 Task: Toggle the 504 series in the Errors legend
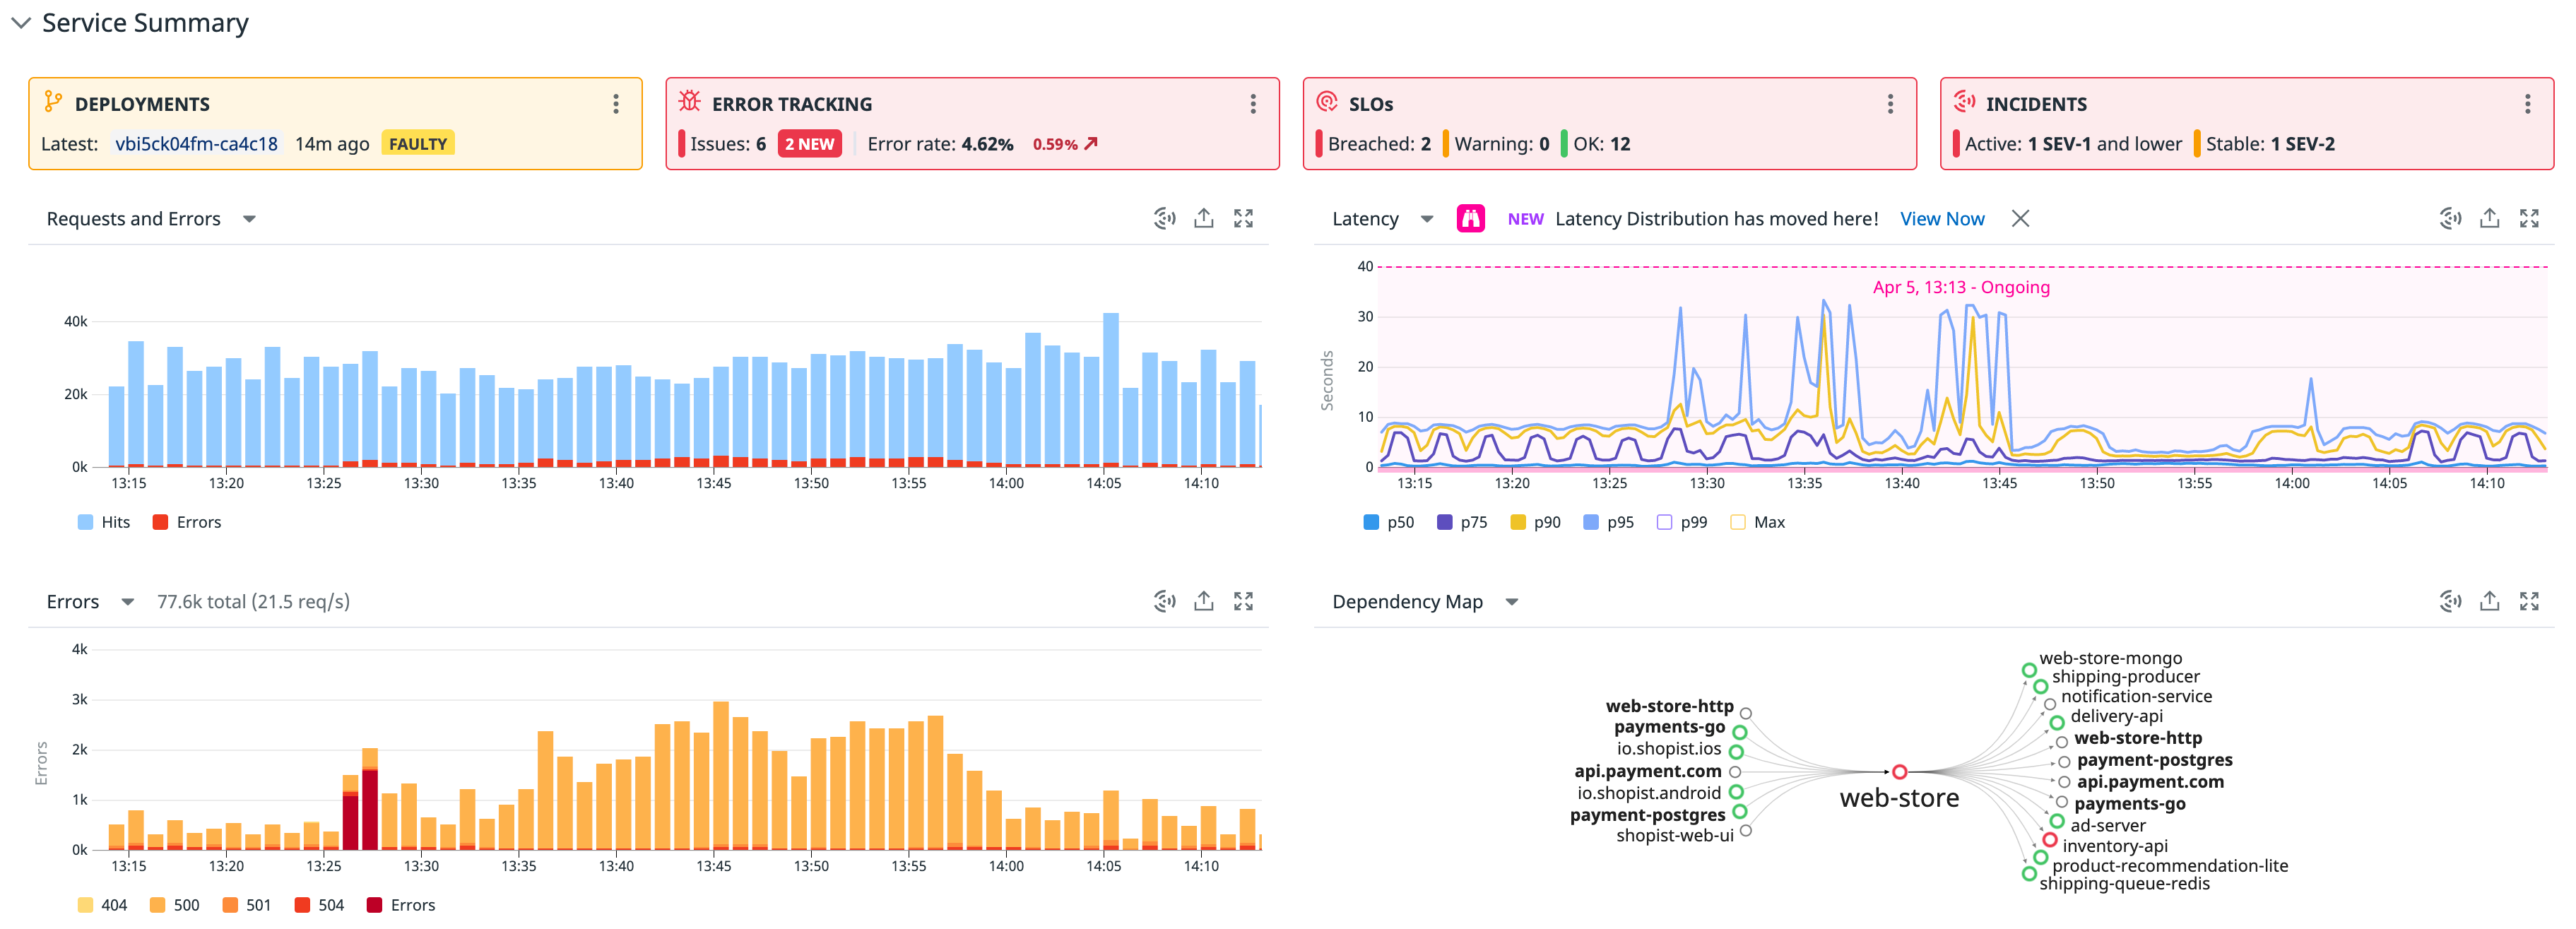click(317, 904)
